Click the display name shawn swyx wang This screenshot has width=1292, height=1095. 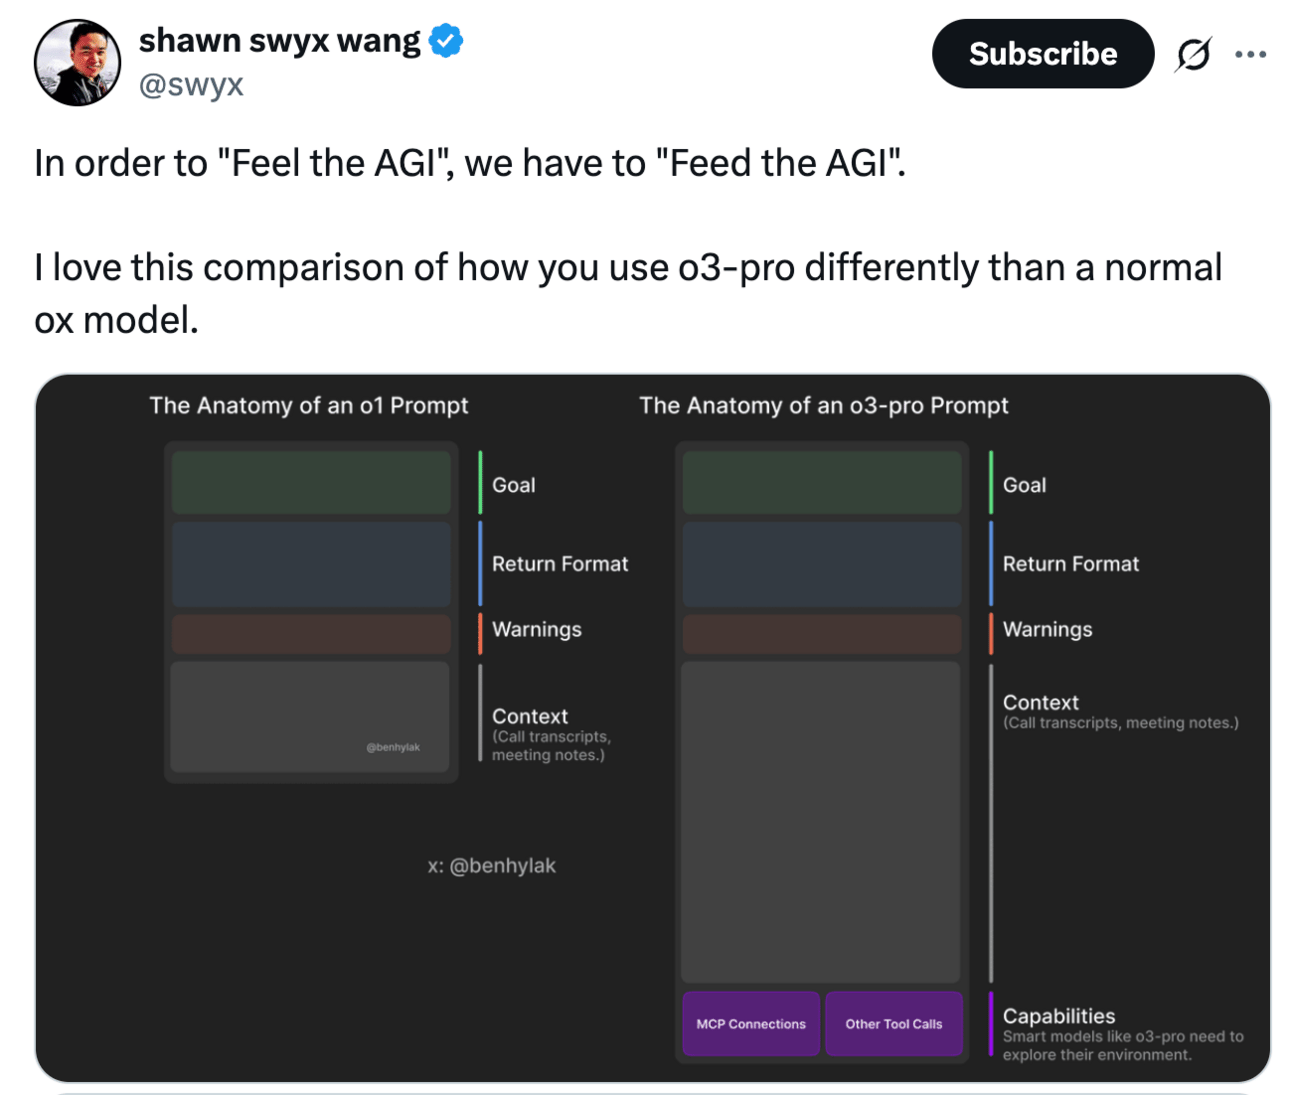click(x=280, y=41)
